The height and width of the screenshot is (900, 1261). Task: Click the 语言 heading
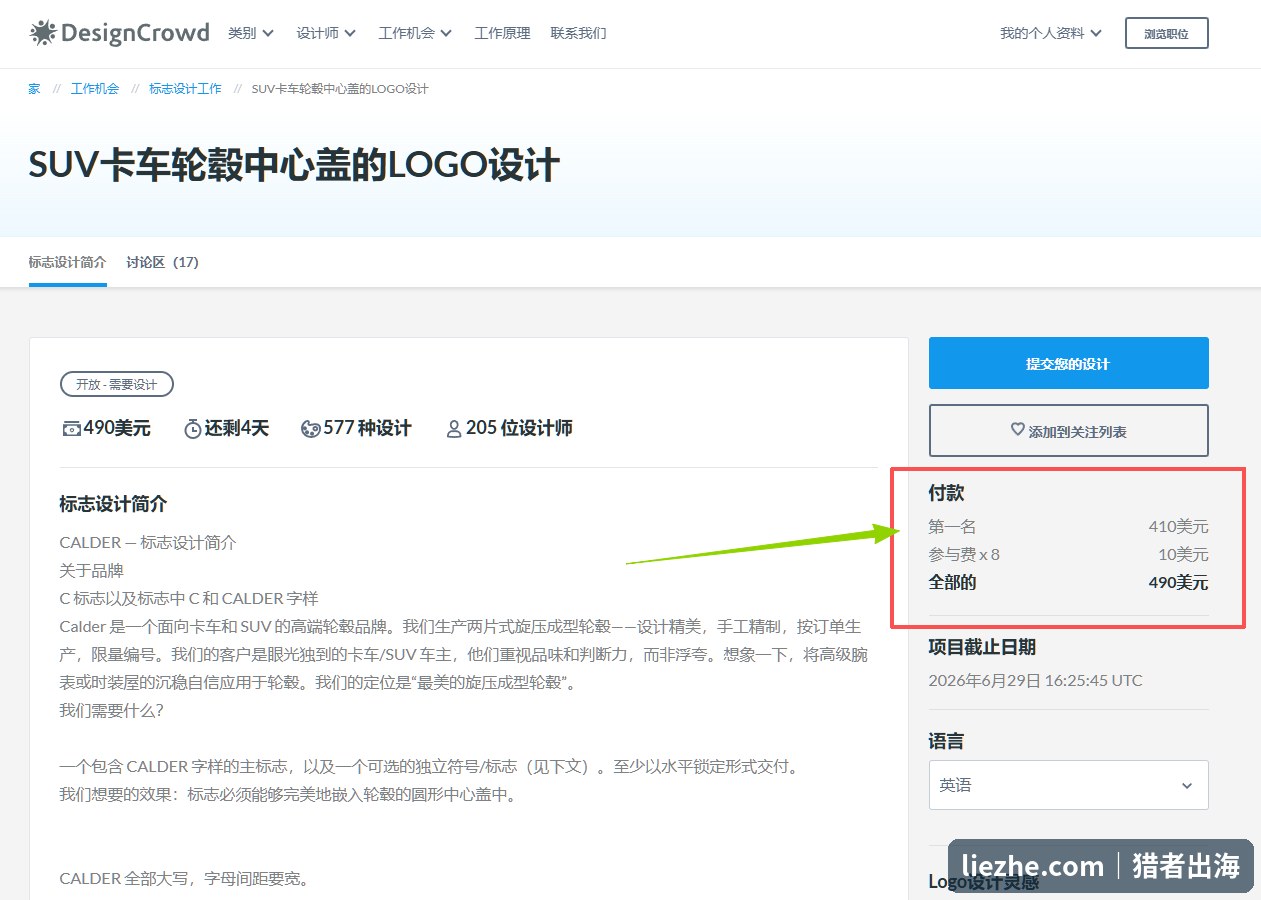[946, 741]
